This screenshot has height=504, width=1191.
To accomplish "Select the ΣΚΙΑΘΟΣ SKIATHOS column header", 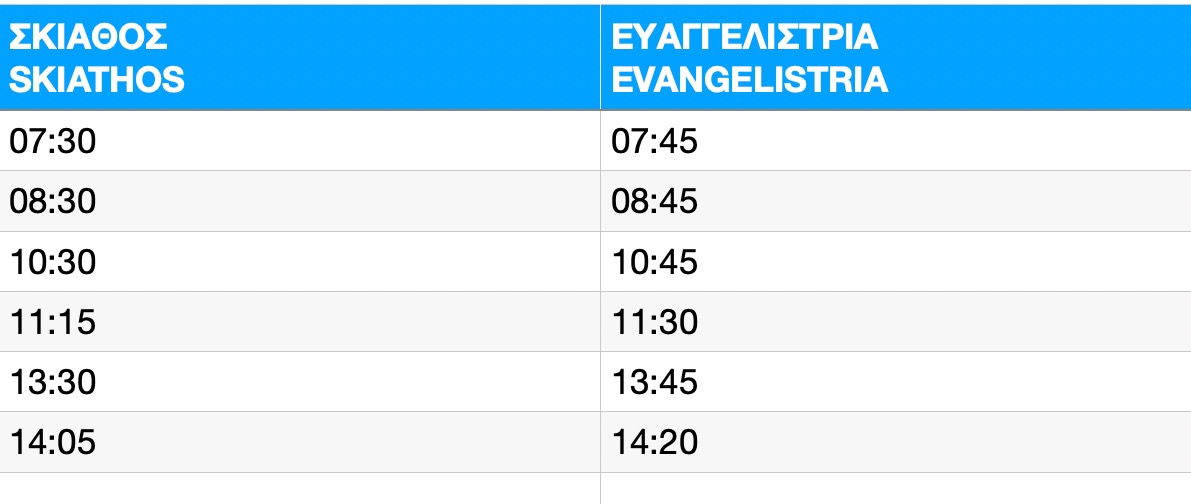I will coord(300,58).
